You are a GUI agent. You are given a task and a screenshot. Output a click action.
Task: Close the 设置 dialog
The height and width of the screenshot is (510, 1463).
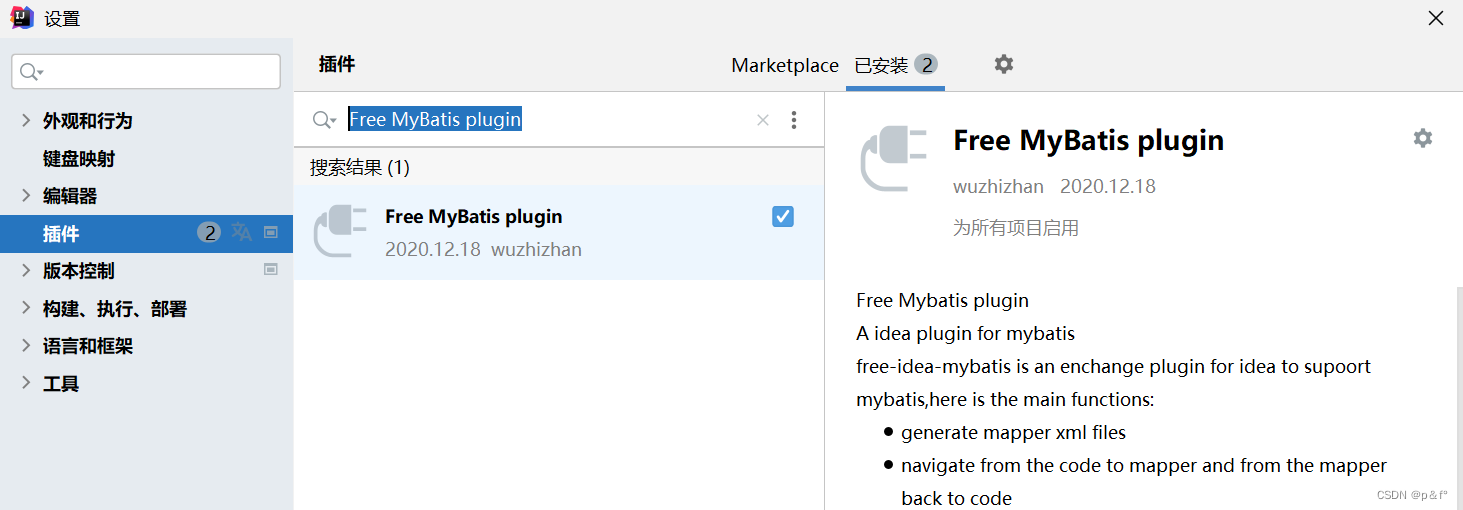tap(1436, 18)
